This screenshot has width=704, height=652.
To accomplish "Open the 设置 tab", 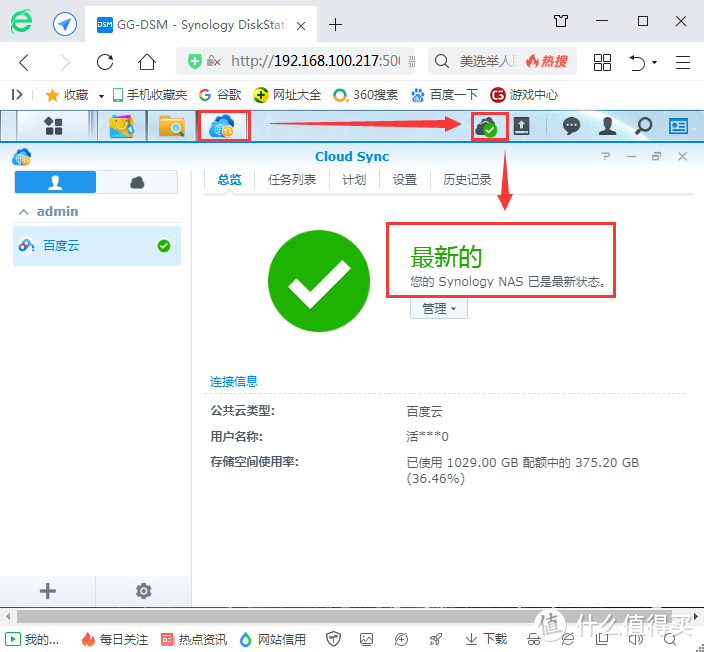I will [405, 180].
